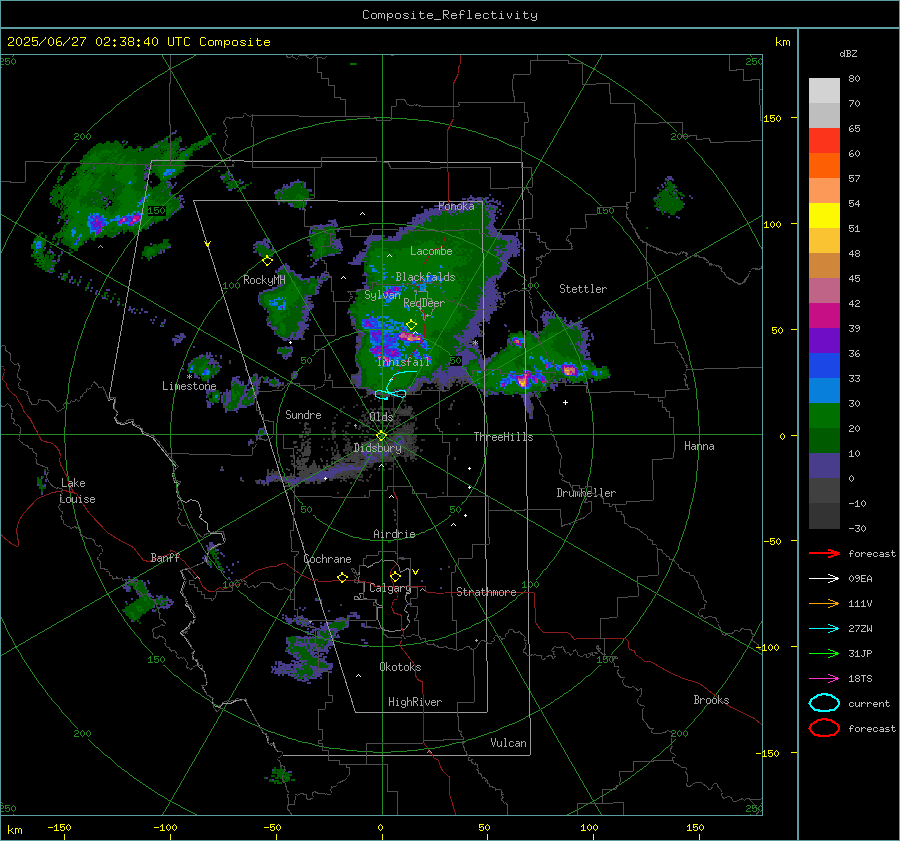Click the Hanna label
Viewport: 900px width, 841px height.
699,446
